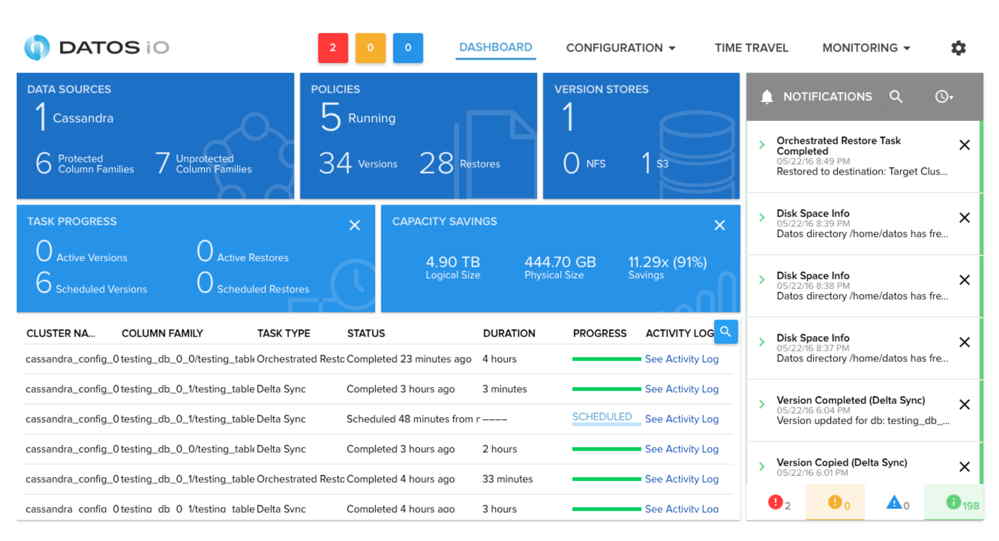Open the Policies Running card
This screenshot has height=541, width=999.
click(419, 136)
